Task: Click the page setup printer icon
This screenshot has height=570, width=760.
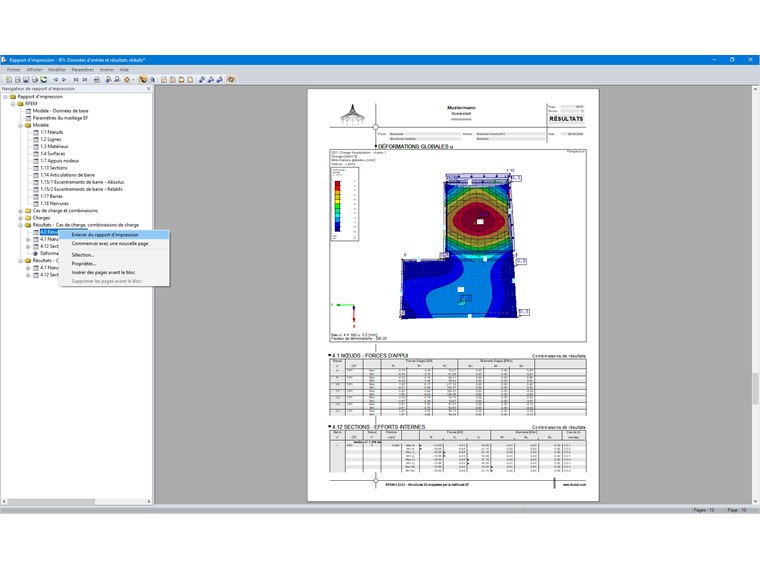Action: click(97, 79)
